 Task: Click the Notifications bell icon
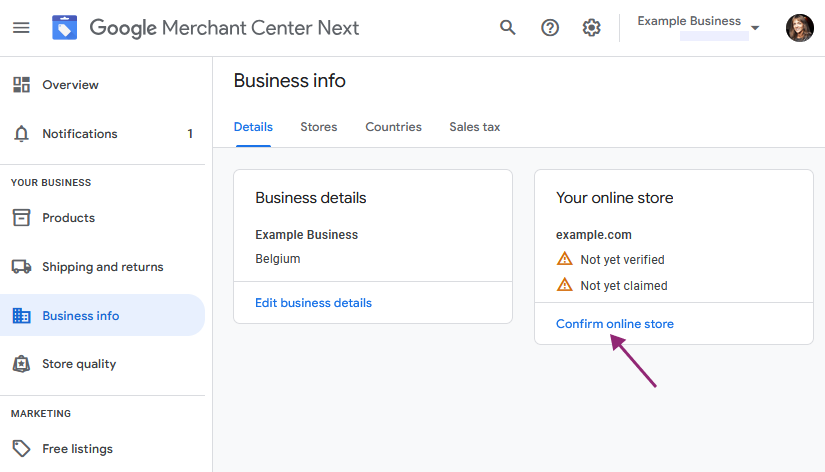[21, 134]
